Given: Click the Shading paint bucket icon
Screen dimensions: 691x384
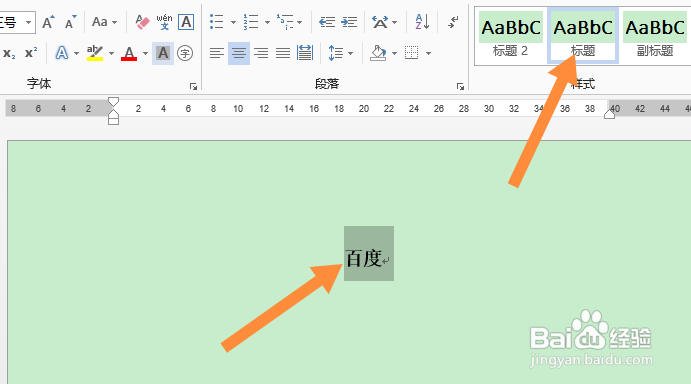Looking at the screenshot, I should click(378, 53).
